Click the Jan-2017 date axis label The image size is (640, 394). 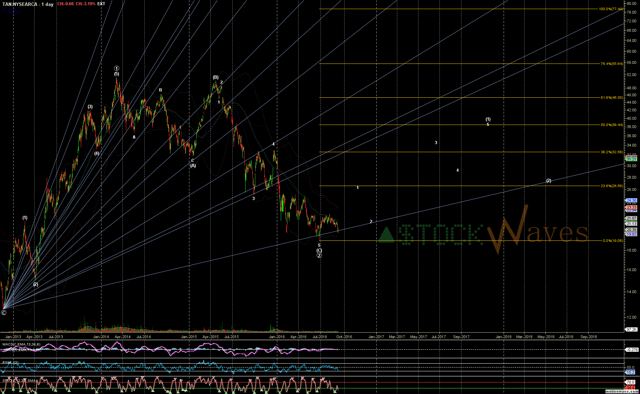[x=376, y=337]
